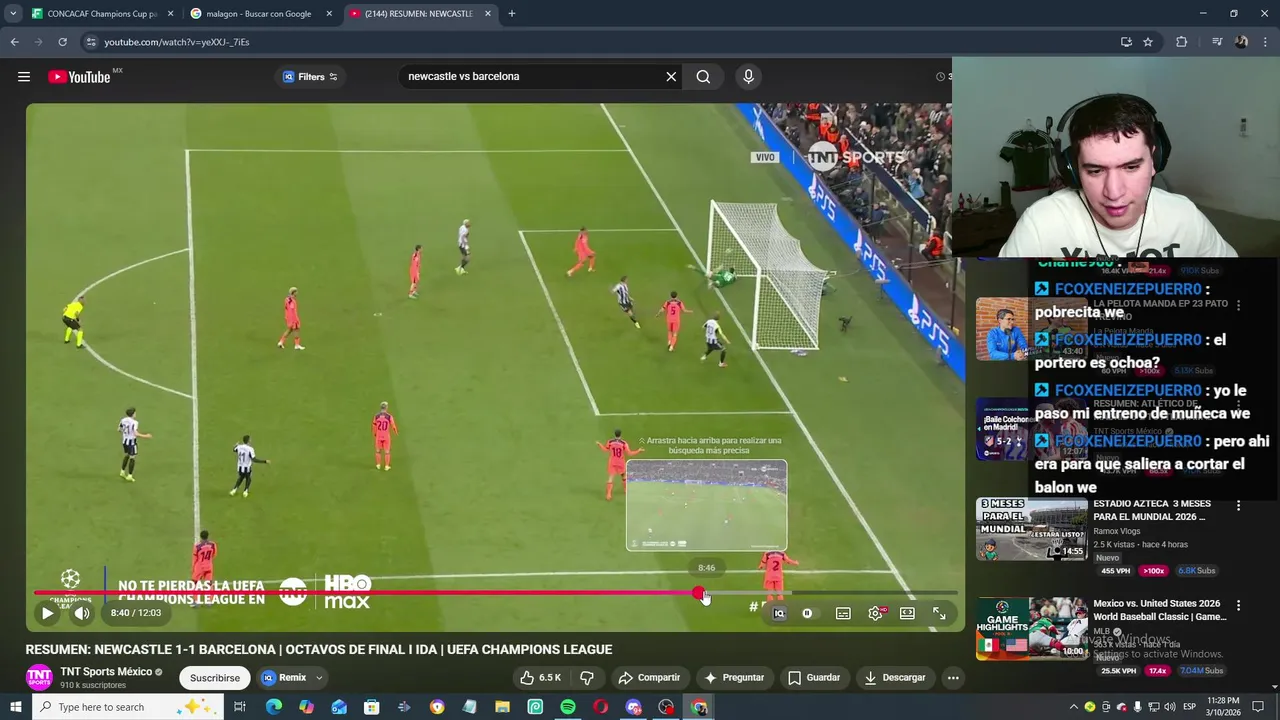The width and height of the screenshot is (1280, 720).
Task: Open more actions three-dot menu under video
Action: pyautogui.click(x=953, y=677)
